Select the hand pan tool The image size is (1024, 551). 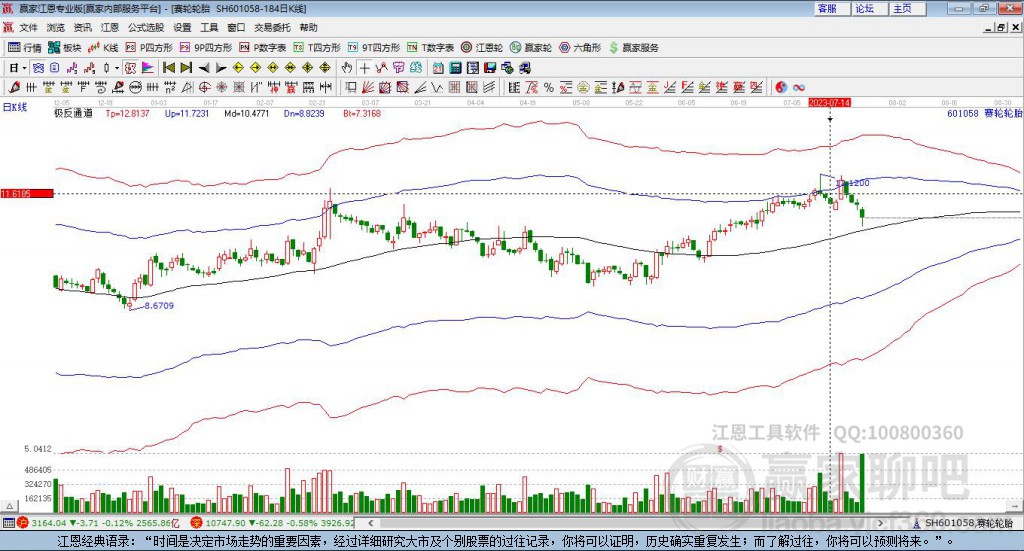pos(346,68)
